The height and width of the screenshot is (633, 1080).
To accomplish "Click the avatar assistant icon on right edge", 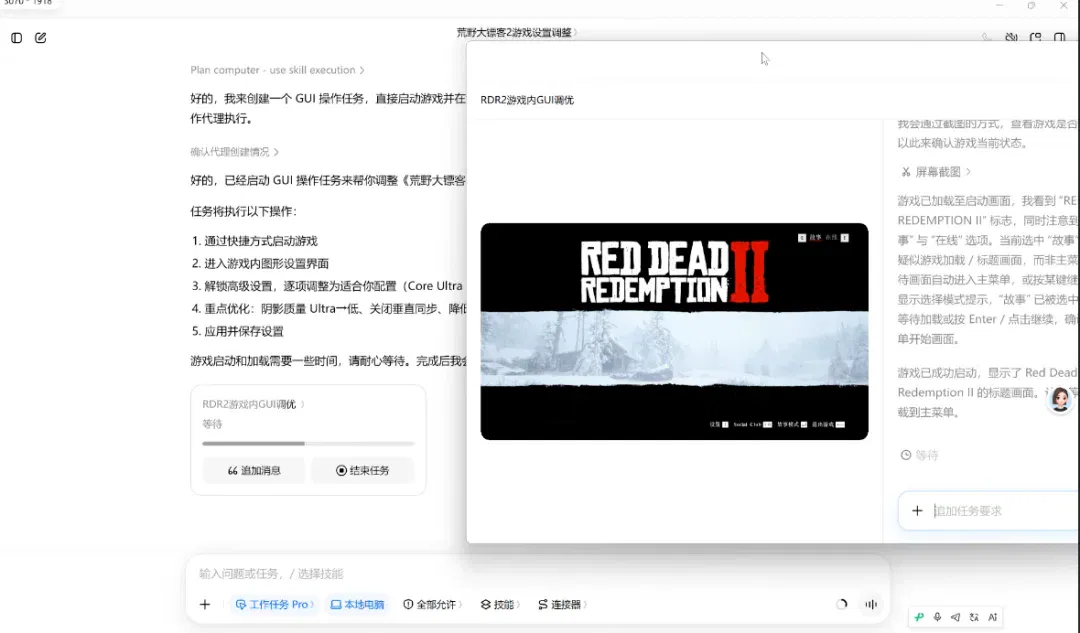I will 1060,399.
